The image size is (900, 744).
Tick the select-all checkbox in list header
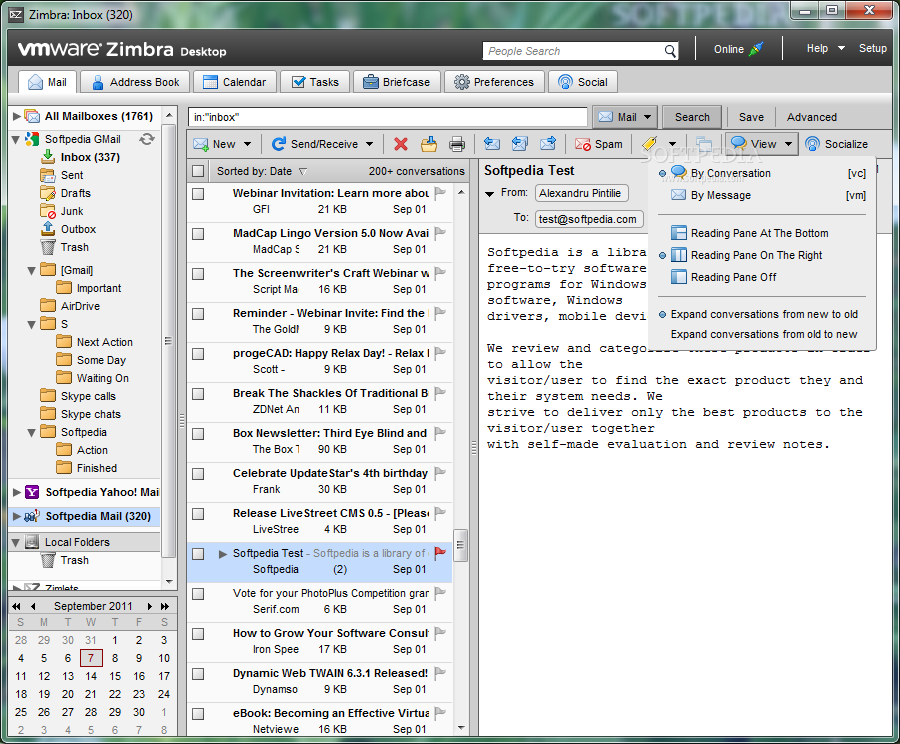pos(198,171)
